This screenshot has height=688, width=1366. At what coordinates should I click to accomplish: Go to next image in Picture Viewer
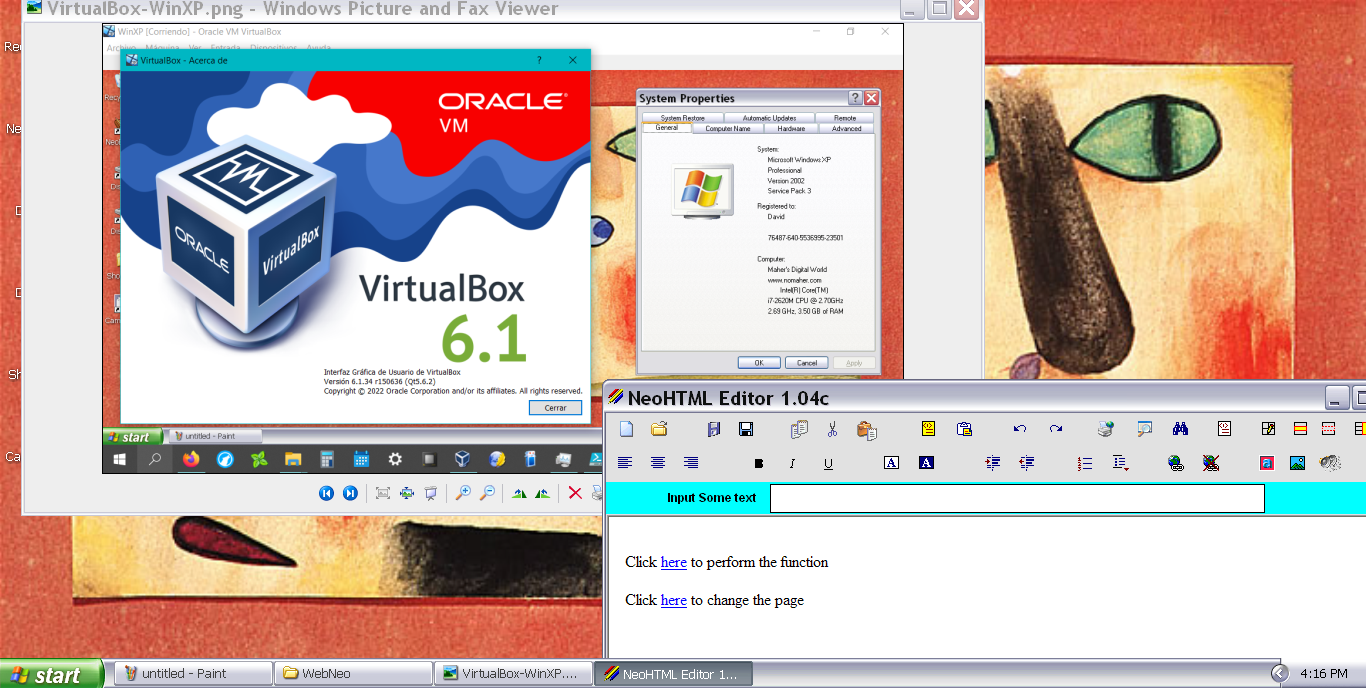(x=350, y=493)
